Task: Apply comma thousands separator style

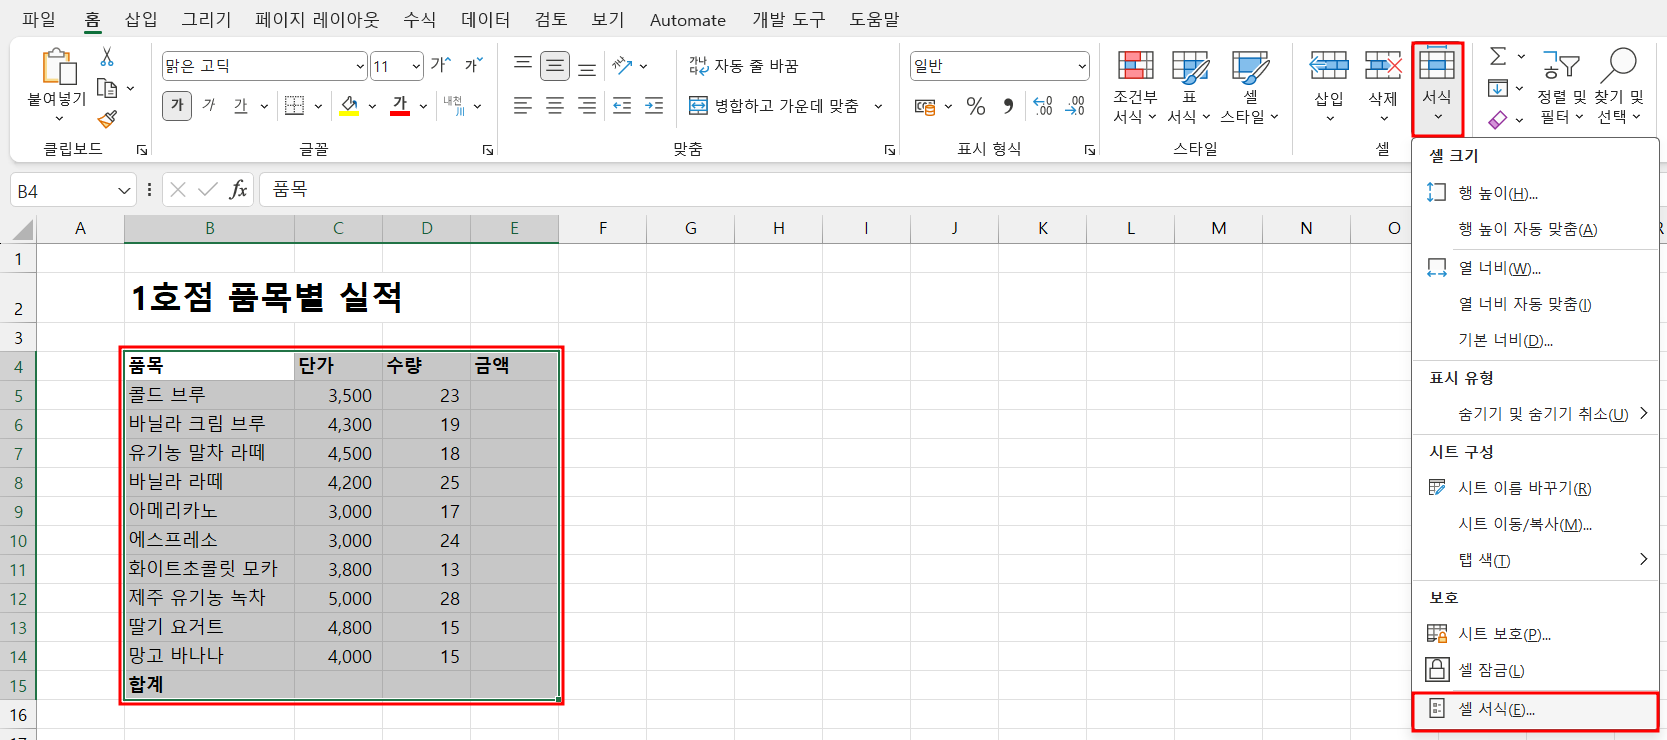Action: tap(1008, 106)
